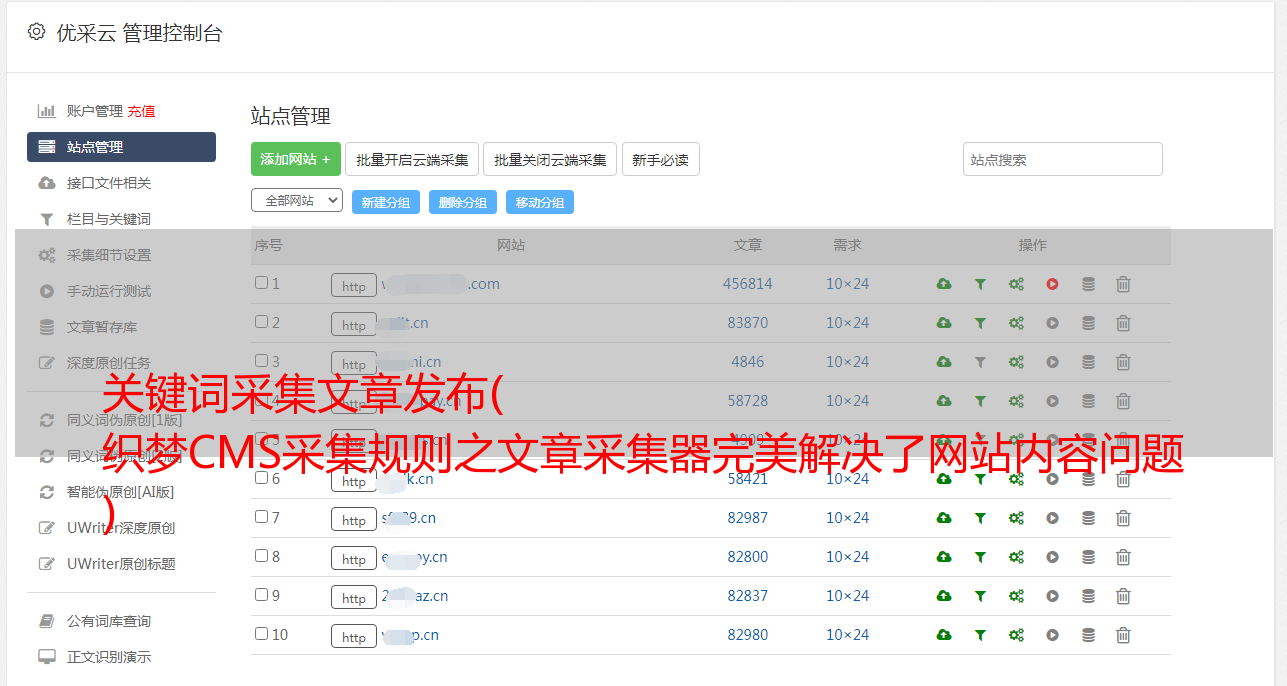Click the filter icon in row 2

[x=980, y=323]
